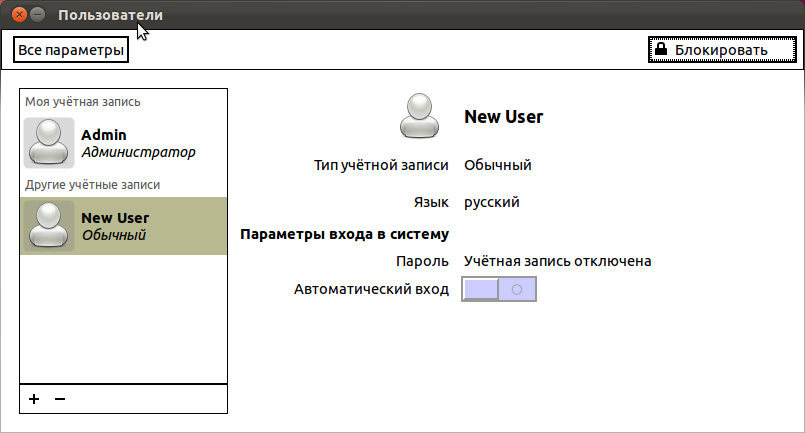Click the New User name heading

(x=504, y=117)
